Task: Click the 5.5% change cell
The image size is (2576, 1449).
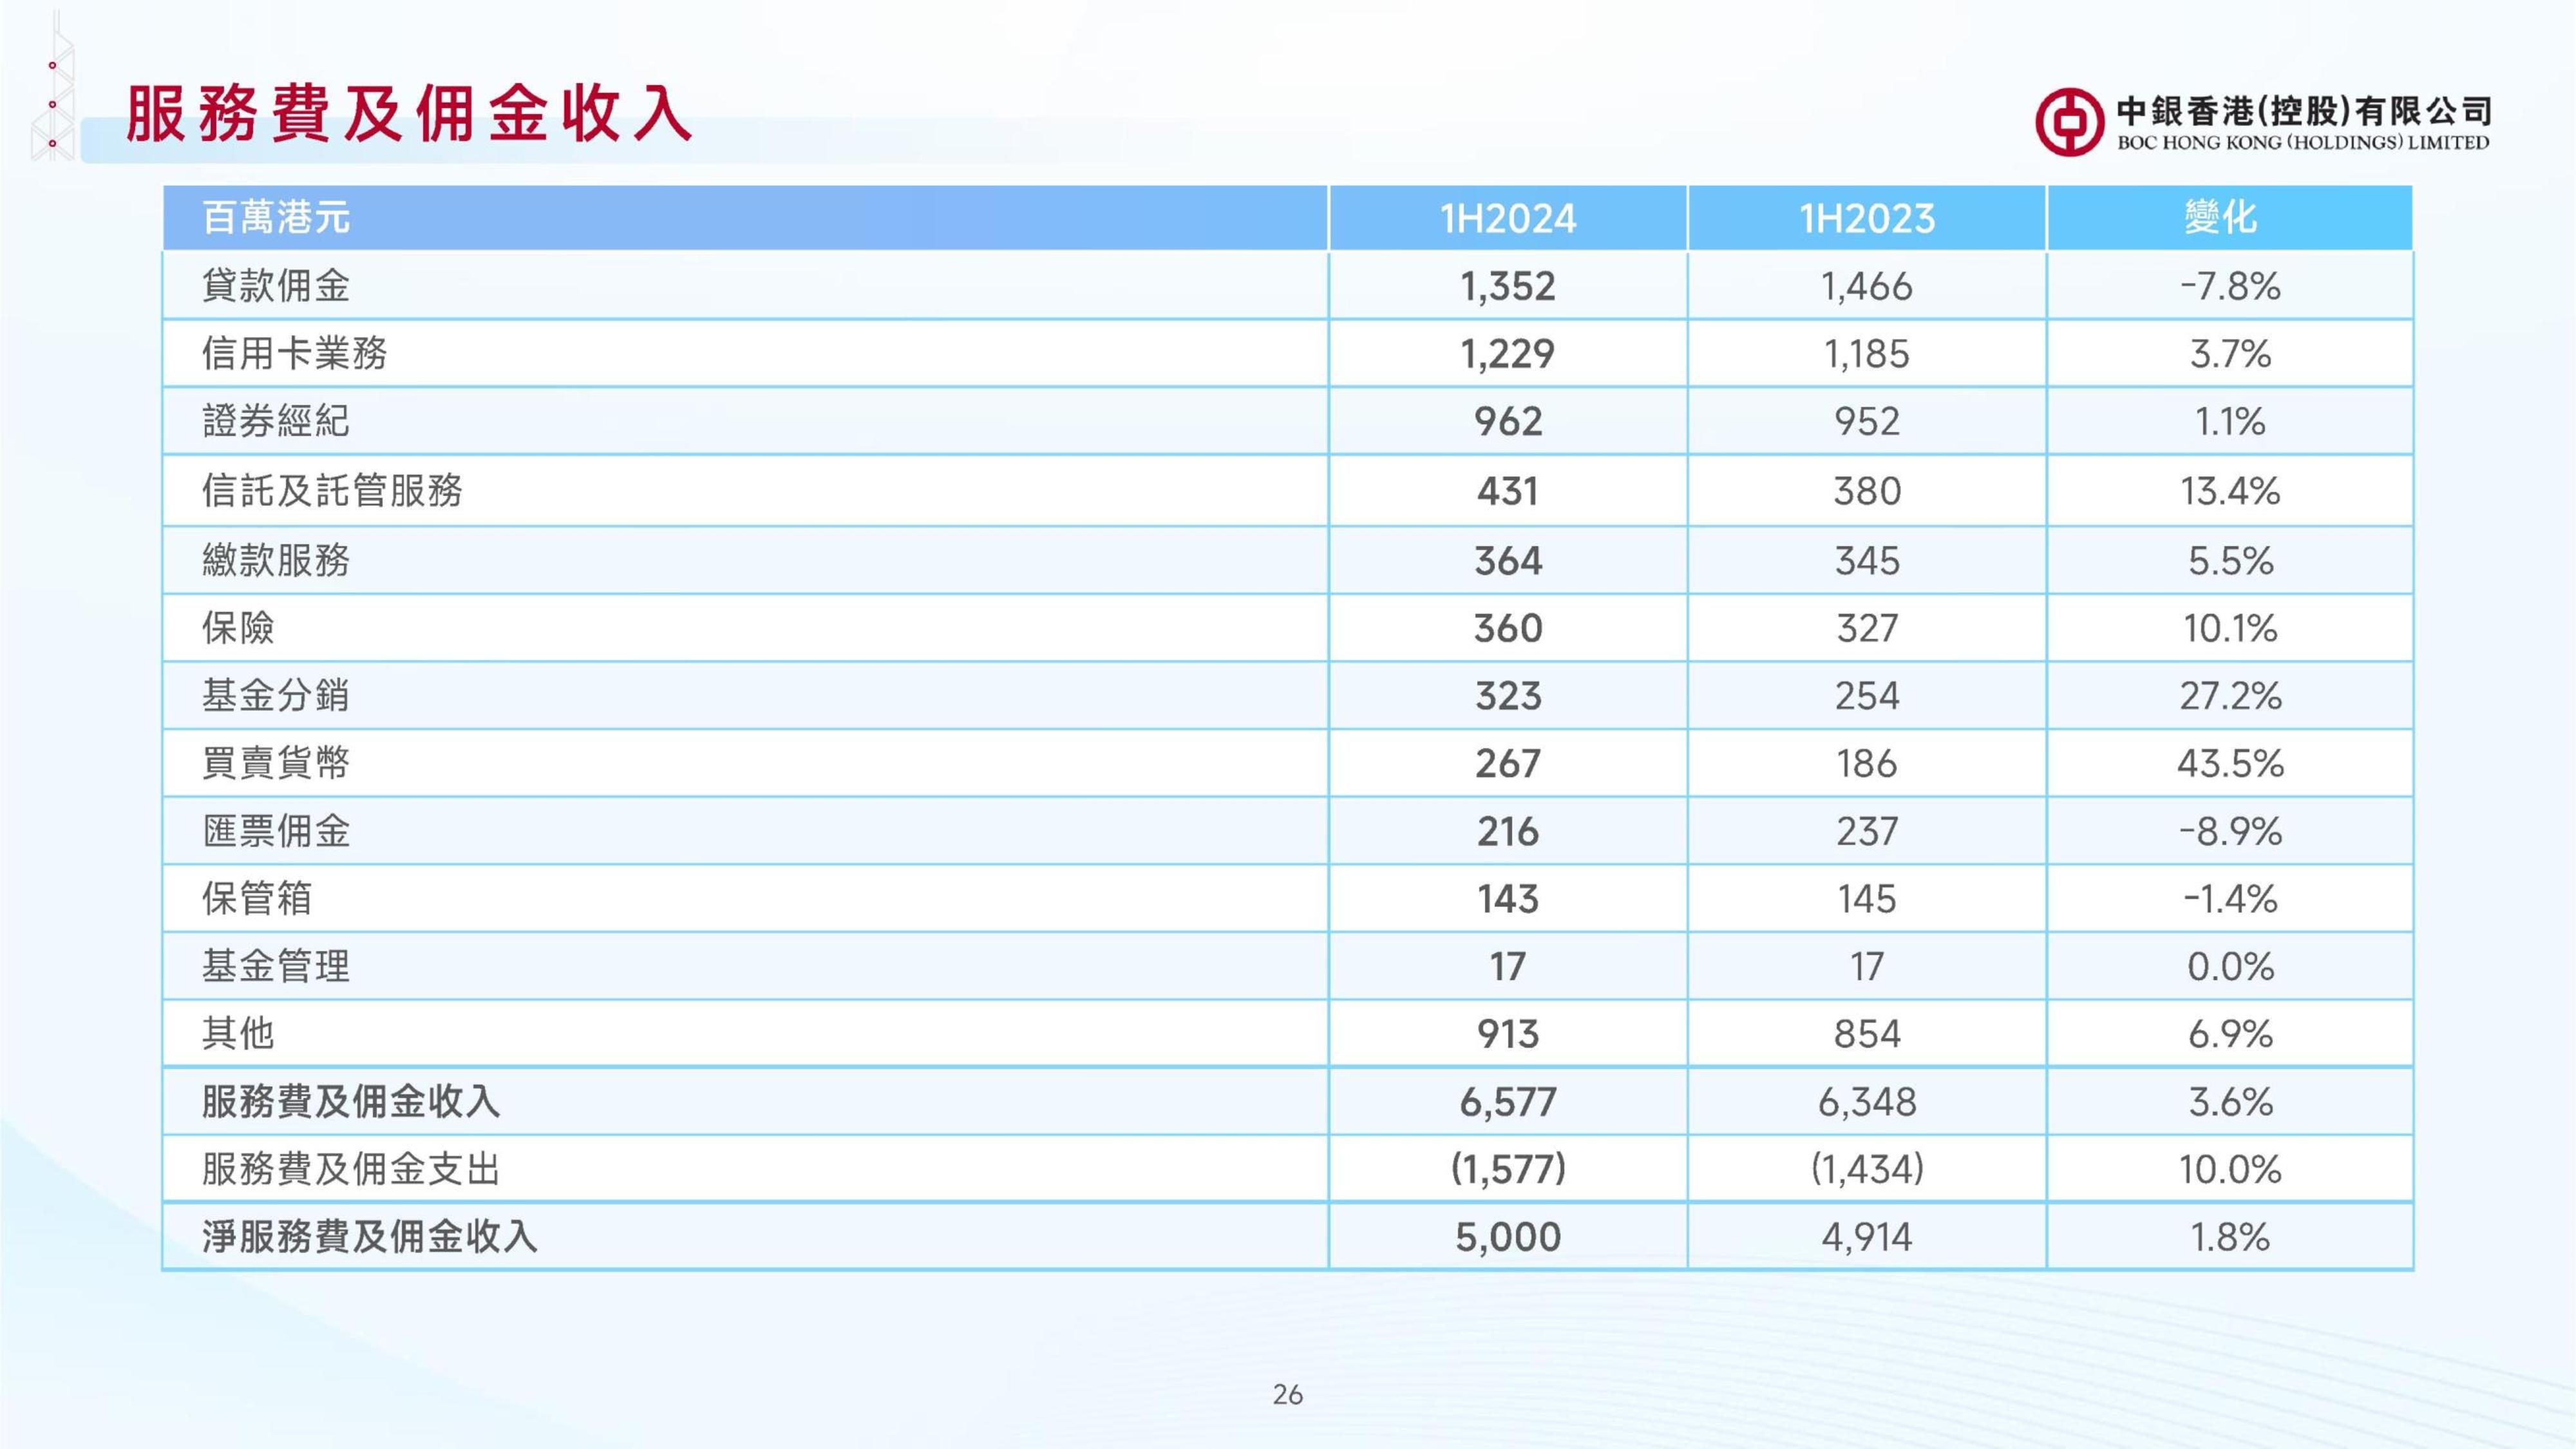Action: (2230, 561)
